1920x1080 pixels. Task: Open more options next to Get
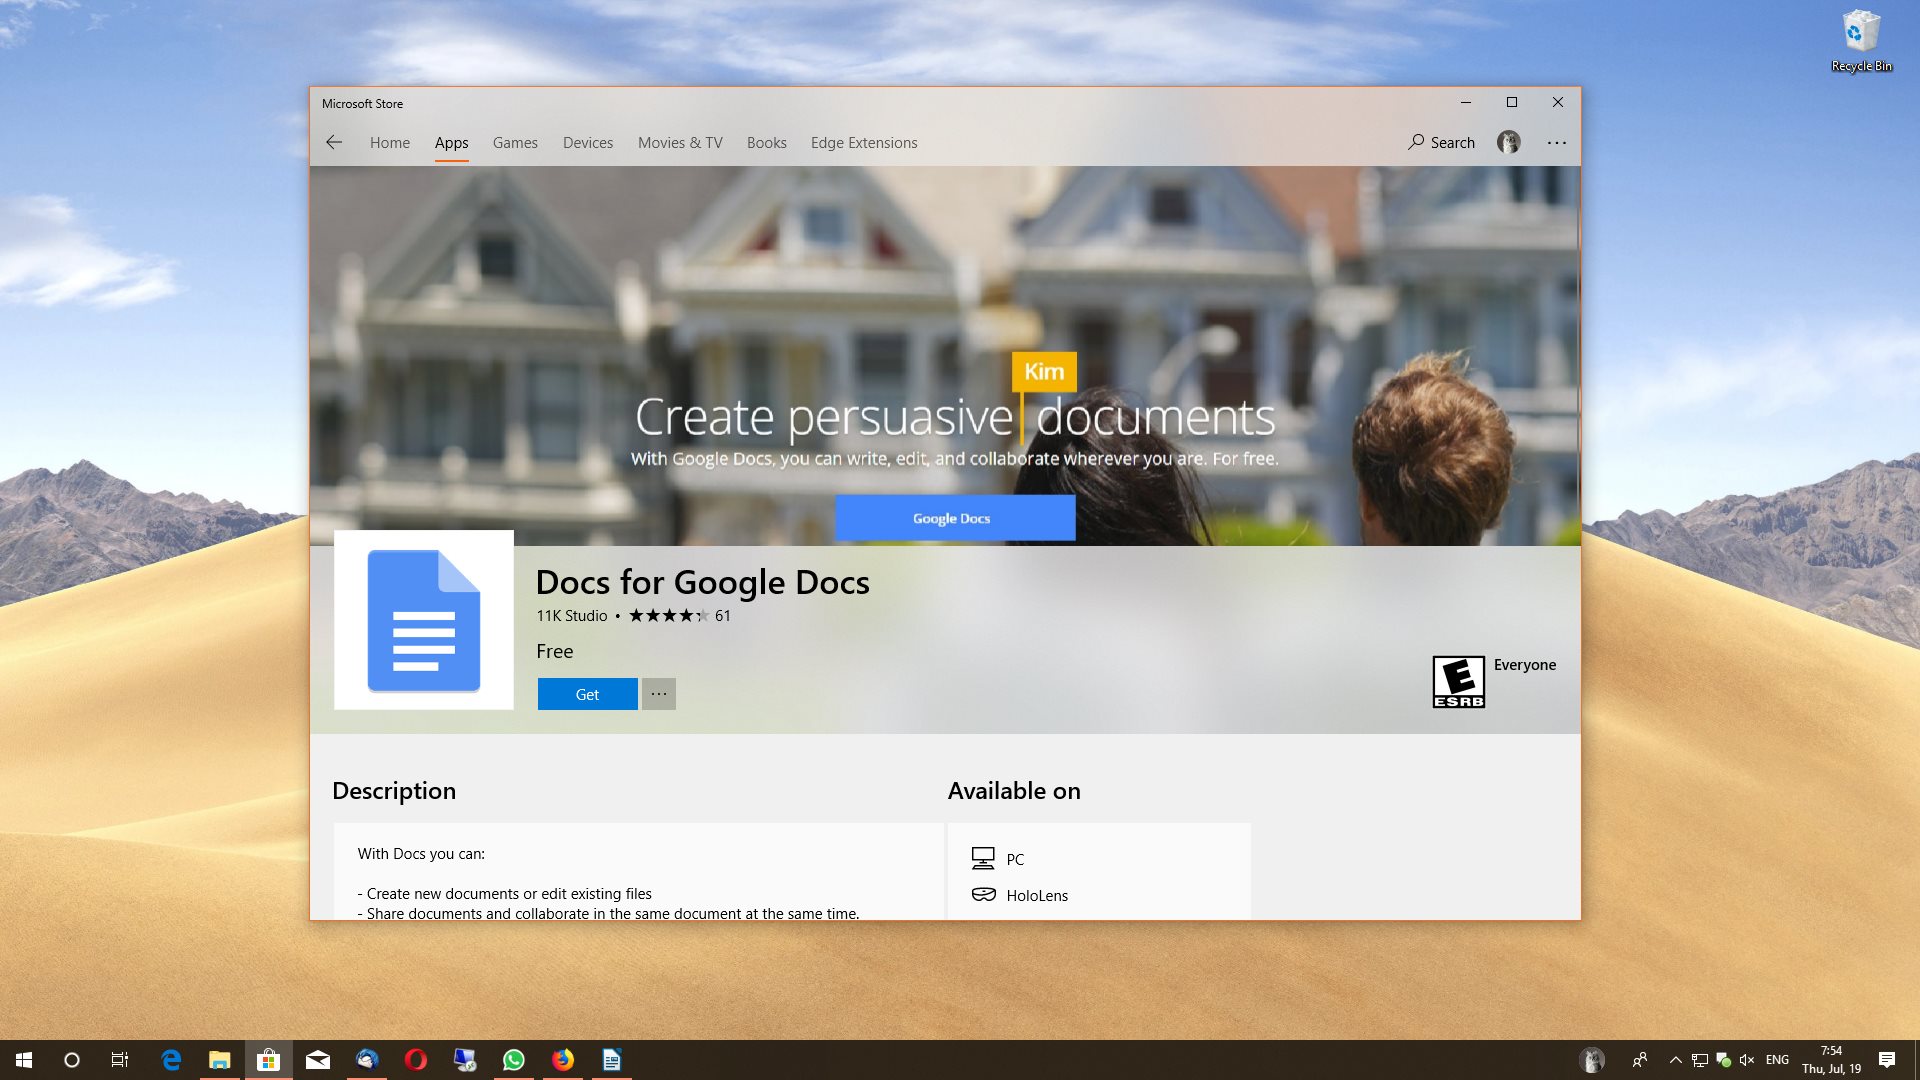[x=659, y=694]
